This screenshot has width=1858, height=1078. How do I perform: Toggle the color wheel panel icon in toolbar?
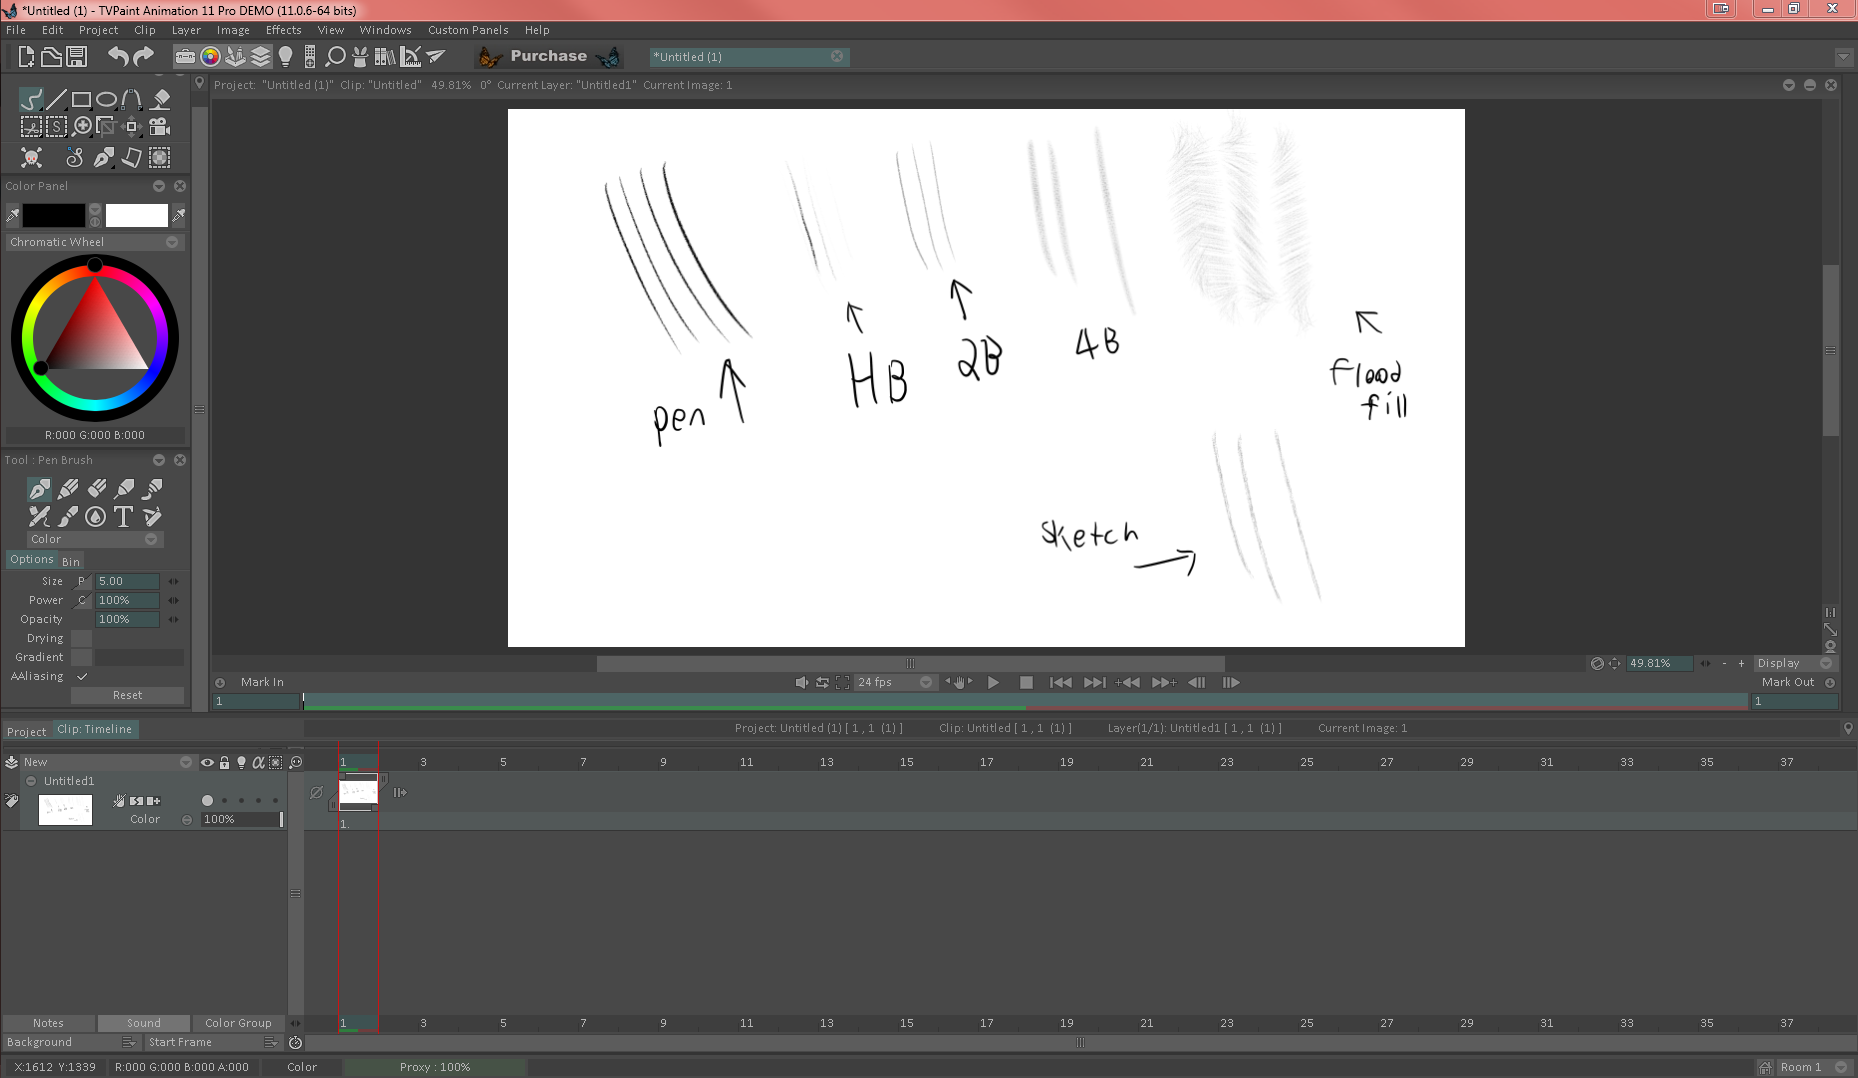coord(210,57)
